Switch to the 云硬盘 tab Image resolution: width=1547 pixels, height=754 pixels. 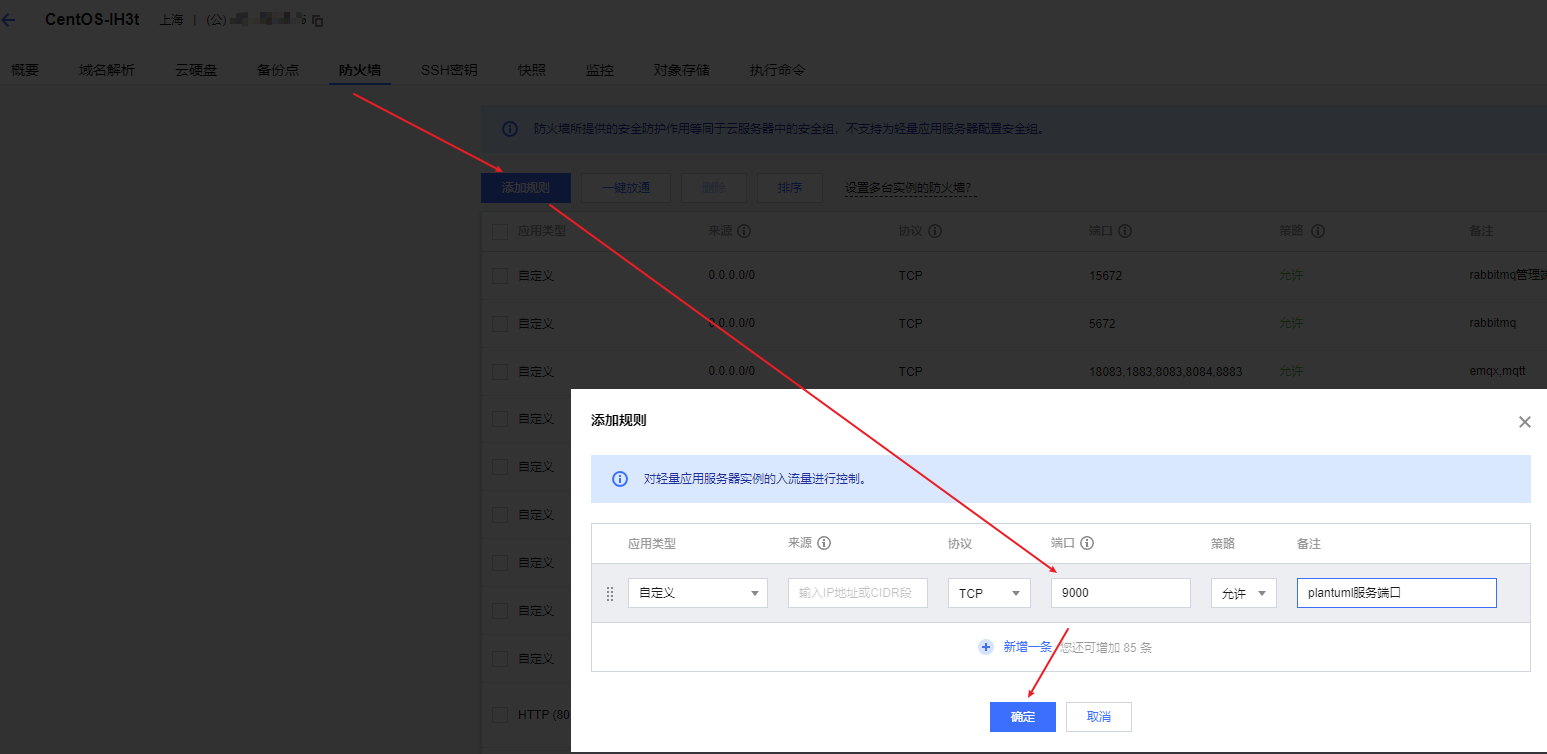(x=196, y=70)
